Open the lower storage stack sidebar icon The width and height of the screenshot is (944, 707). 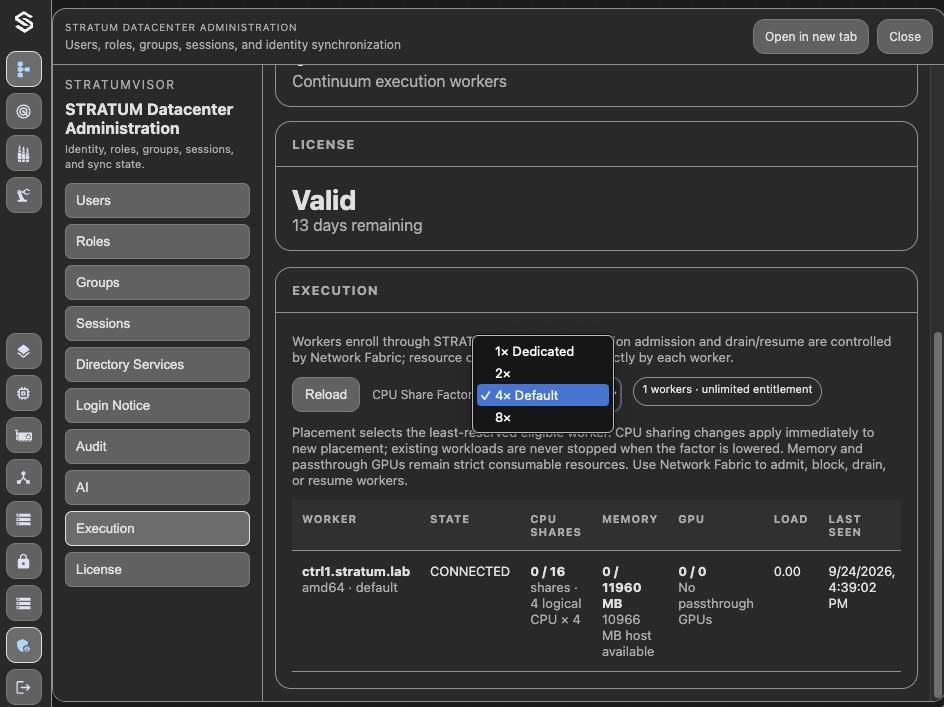coord(24,603)
